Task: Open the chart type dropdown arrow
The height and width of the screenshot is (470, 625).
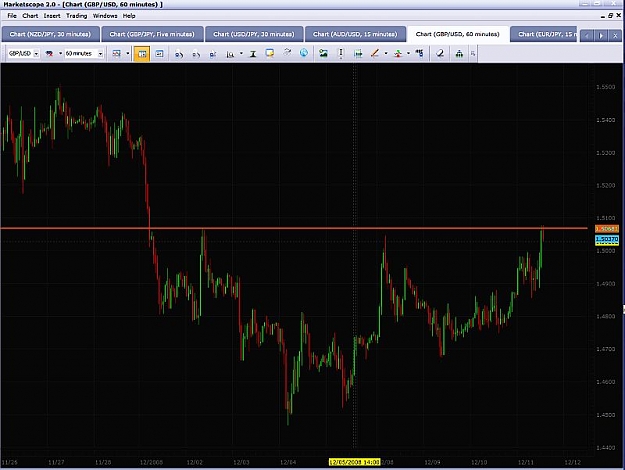Action: coord(128,53)
